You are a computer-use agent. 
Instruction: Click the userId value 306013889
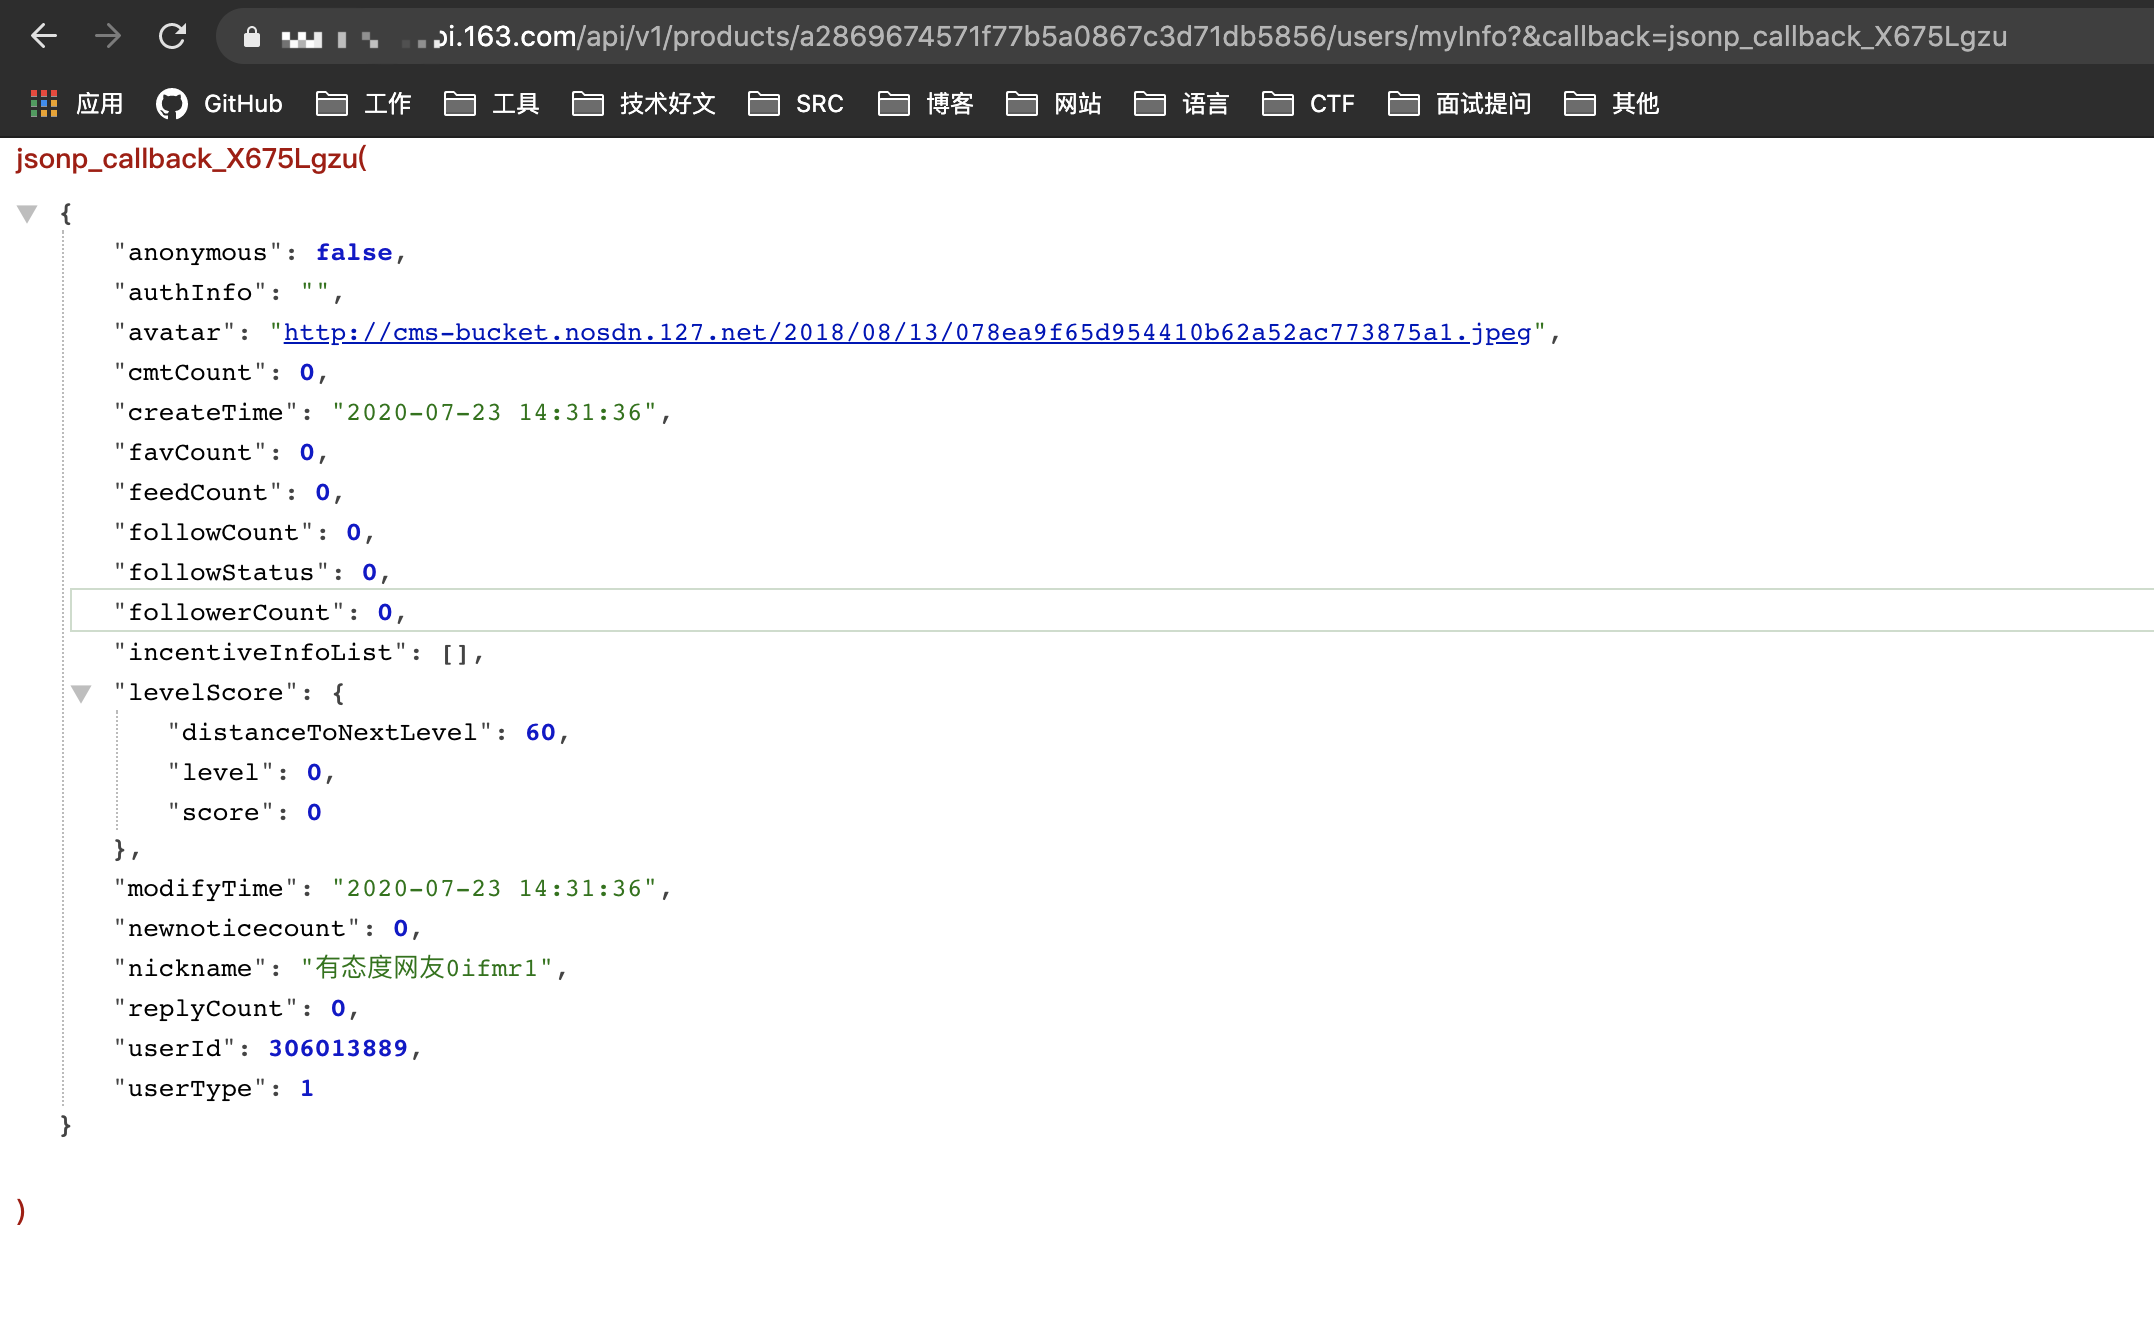pyautogui.click(x=338, y=1048)
